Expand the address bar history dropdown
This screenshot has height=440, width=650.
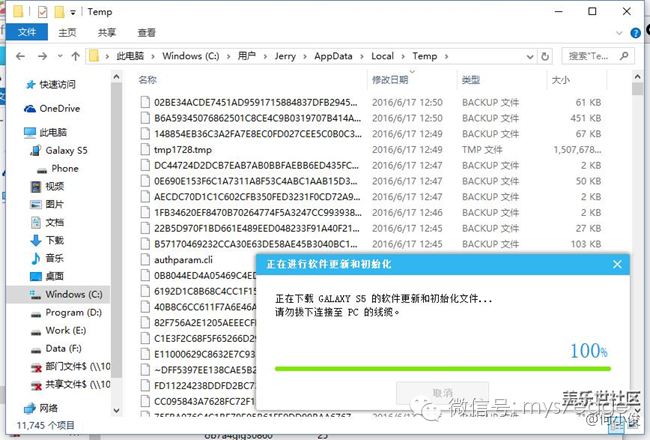(530, 56)
